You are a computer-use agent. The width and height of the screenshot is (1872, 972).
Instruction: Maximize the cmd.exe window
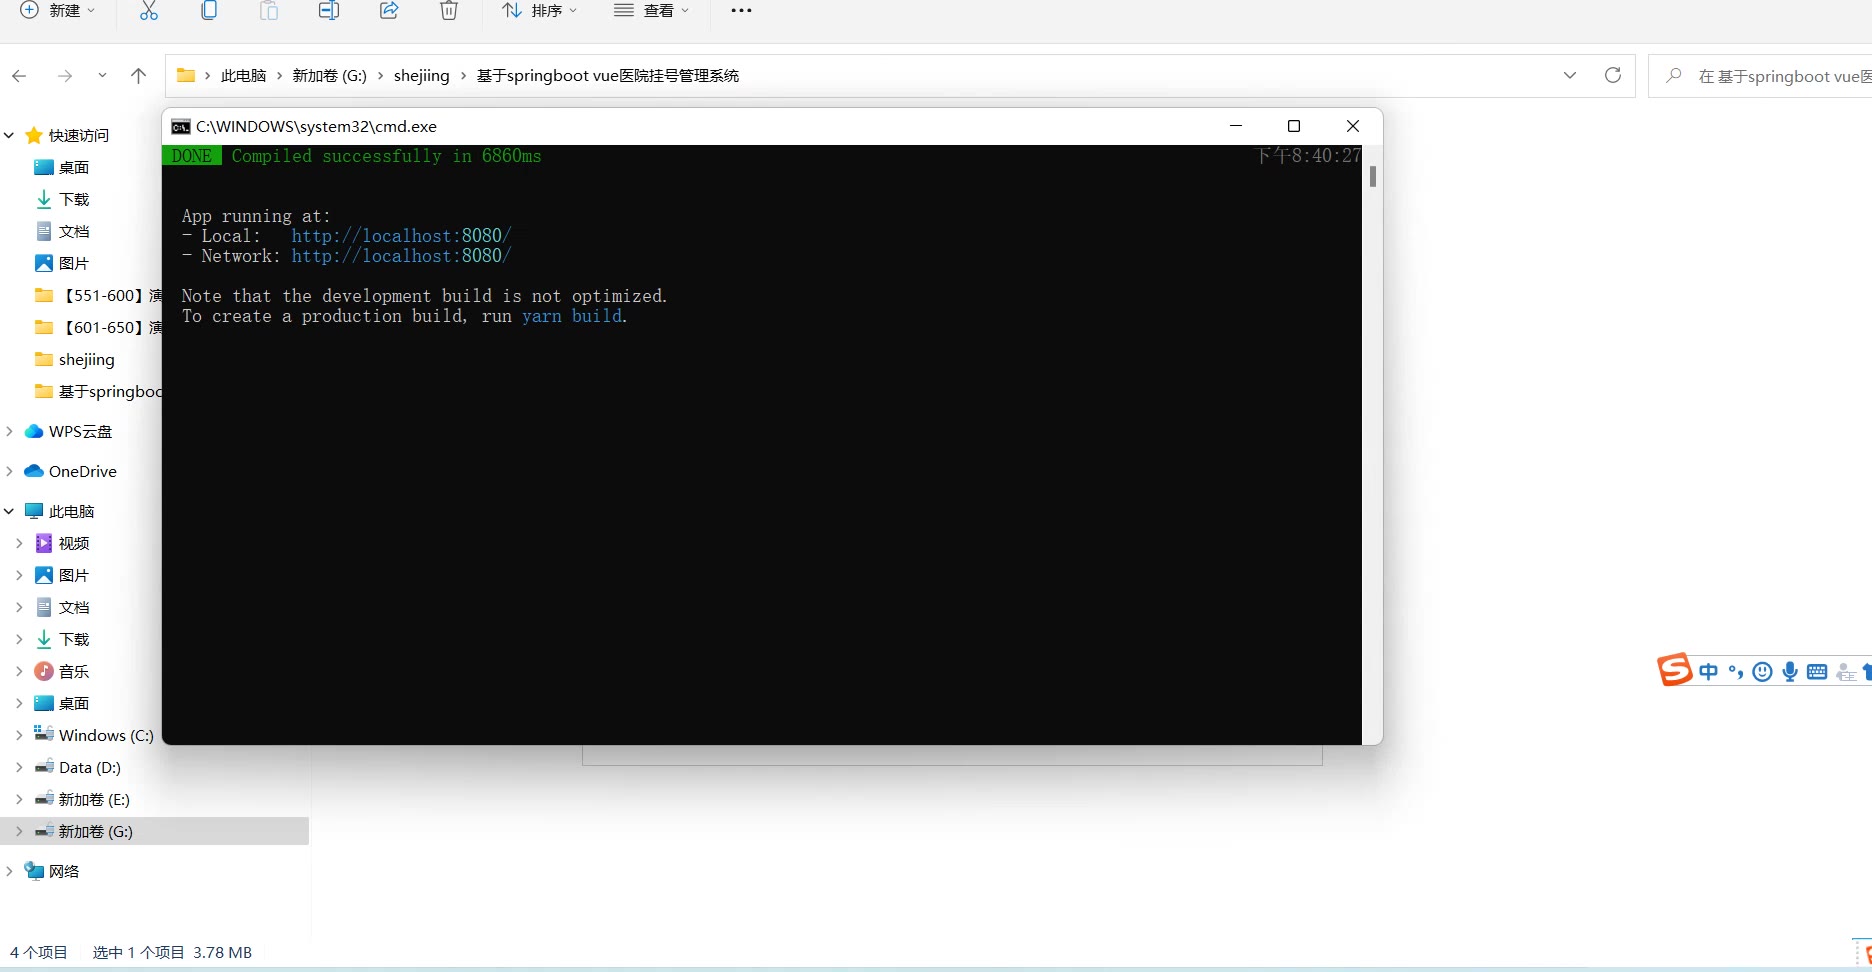[x=1294, y=126]
